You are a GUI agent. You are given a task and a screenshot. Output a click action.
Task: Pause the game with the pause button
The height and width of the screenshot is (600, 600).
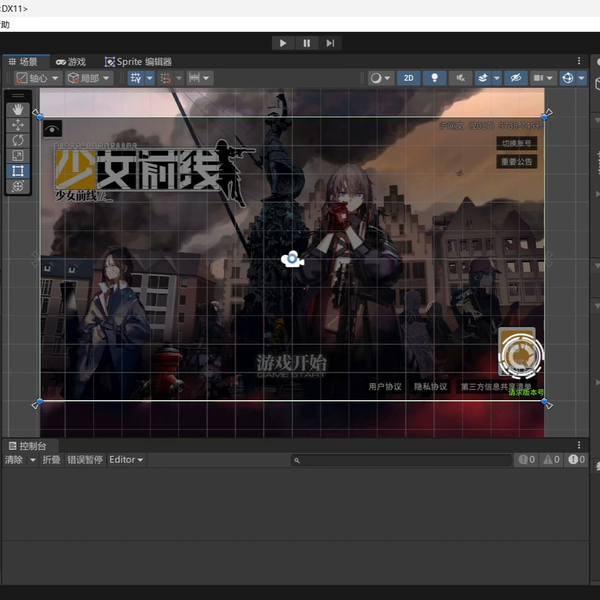tap(307, 43)
